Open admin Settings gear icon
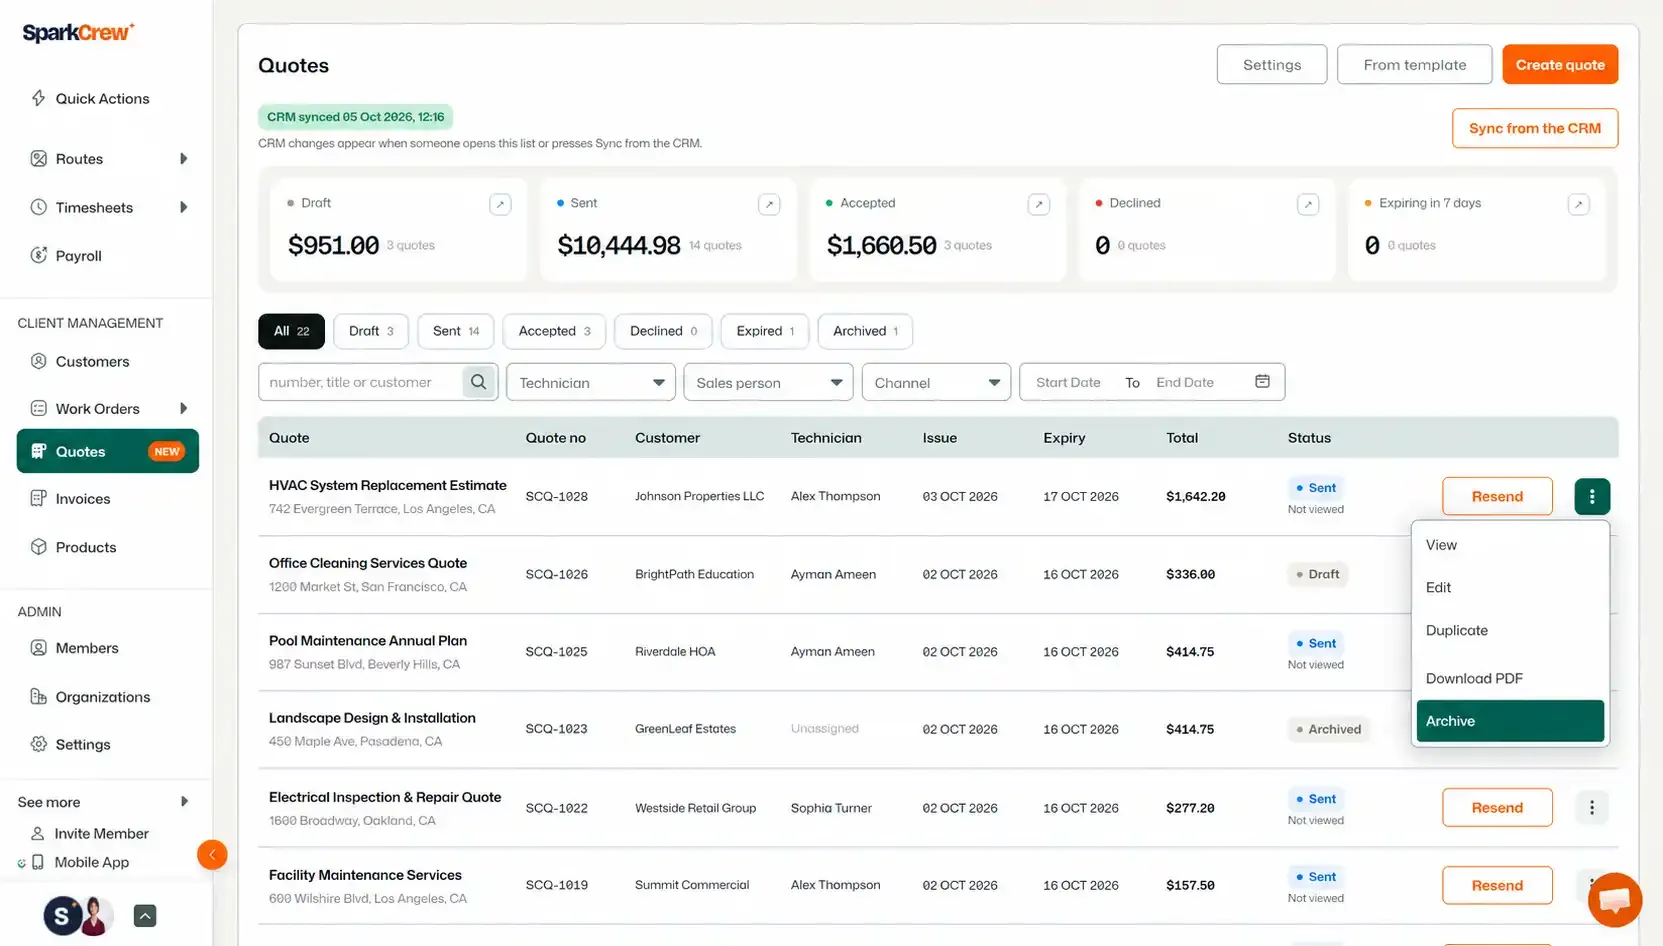This screenshot has width=1663, height=946. [38, 744]
